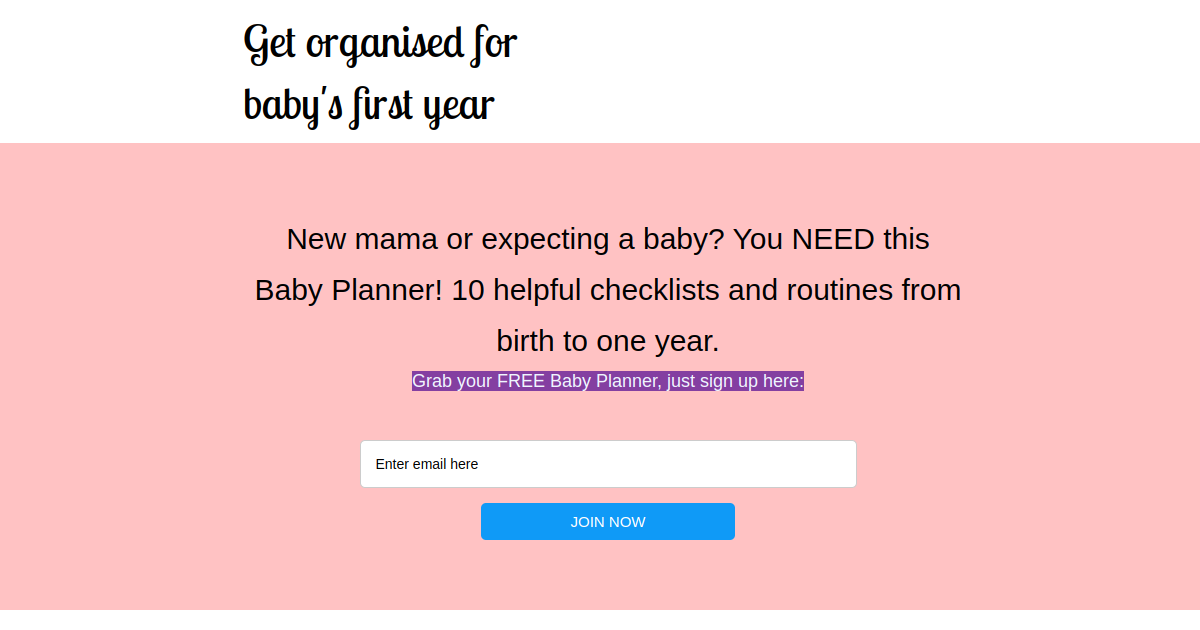Viewport: 1200px width, 630px height.
Task: Click the placeholder text 'Enter email here'
Action: coord(427,463)
